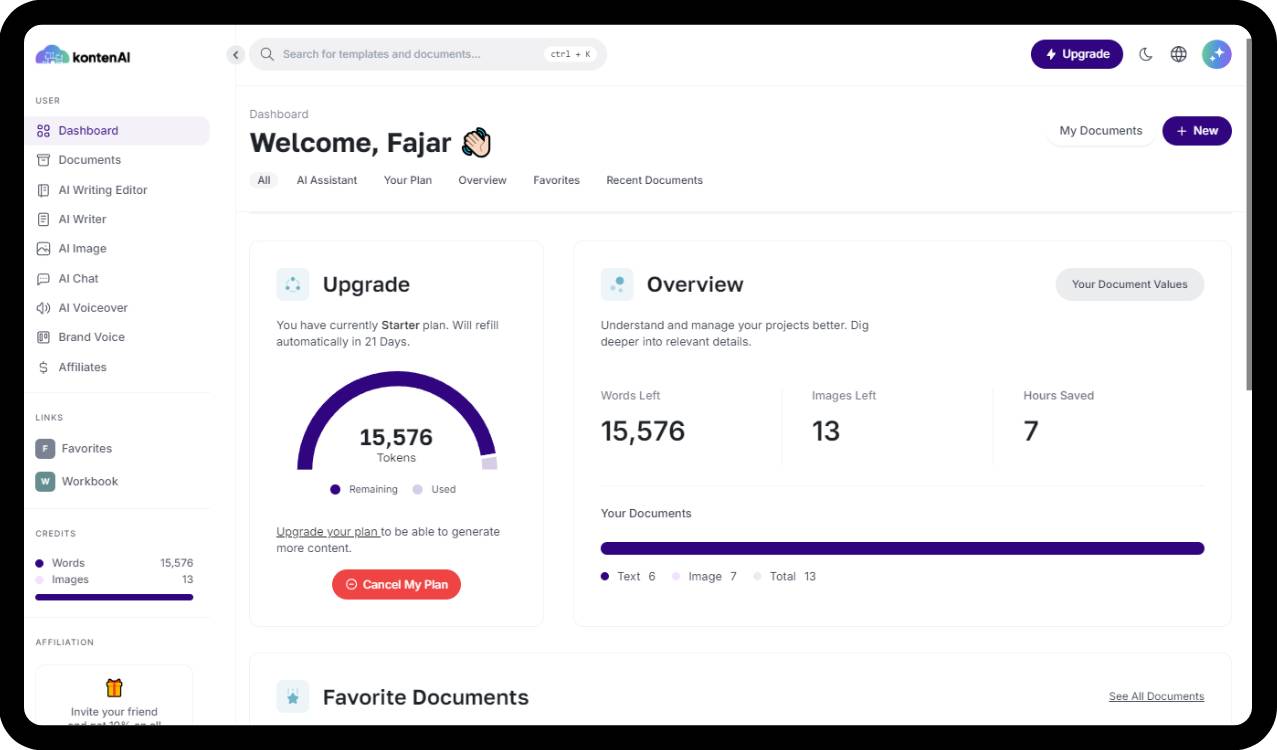Open Dashboard in the sidebar
The image size is (1277, 750).
pos(117,131)
